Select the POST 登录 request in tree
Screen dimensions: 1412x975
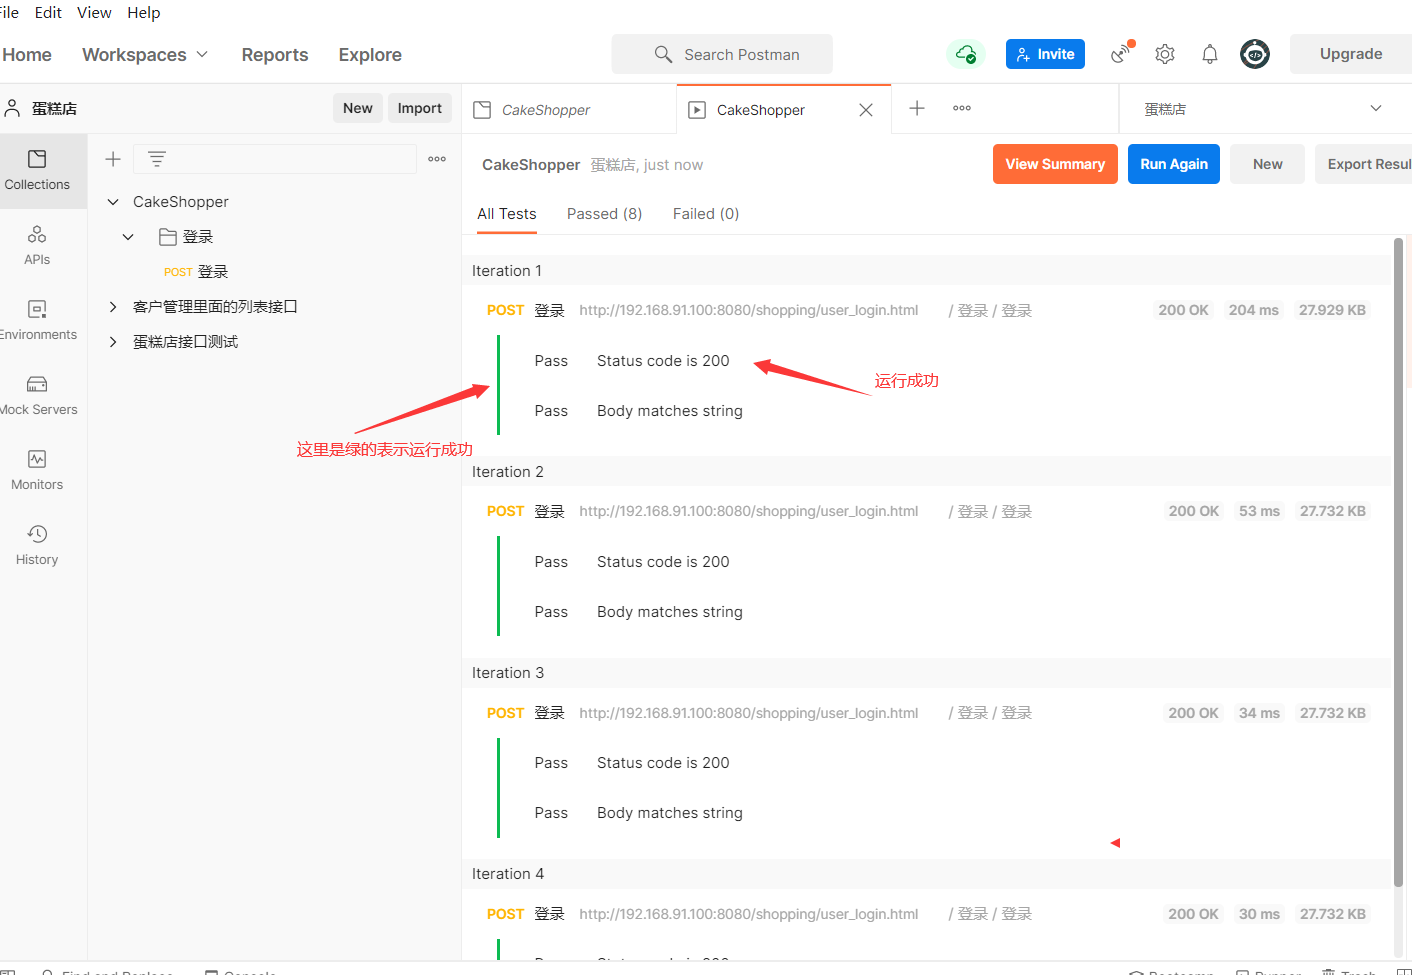coord(196,272)
